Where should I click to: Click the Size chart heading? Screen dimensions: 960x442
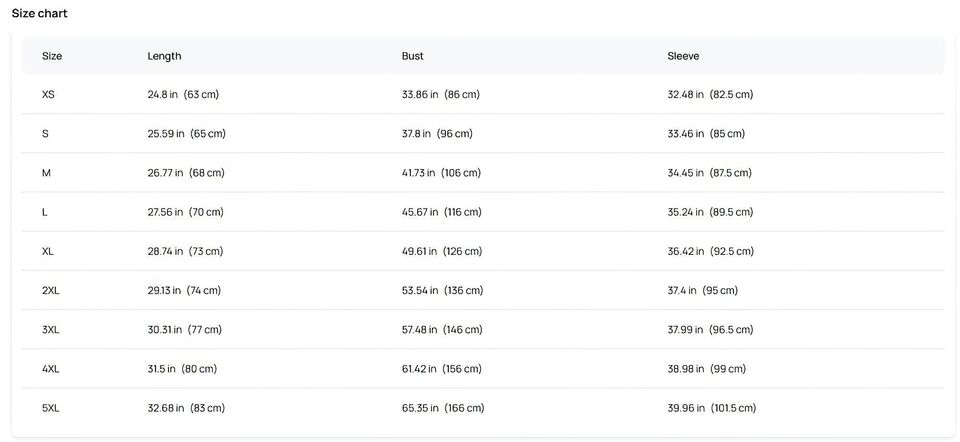(40, 14)
